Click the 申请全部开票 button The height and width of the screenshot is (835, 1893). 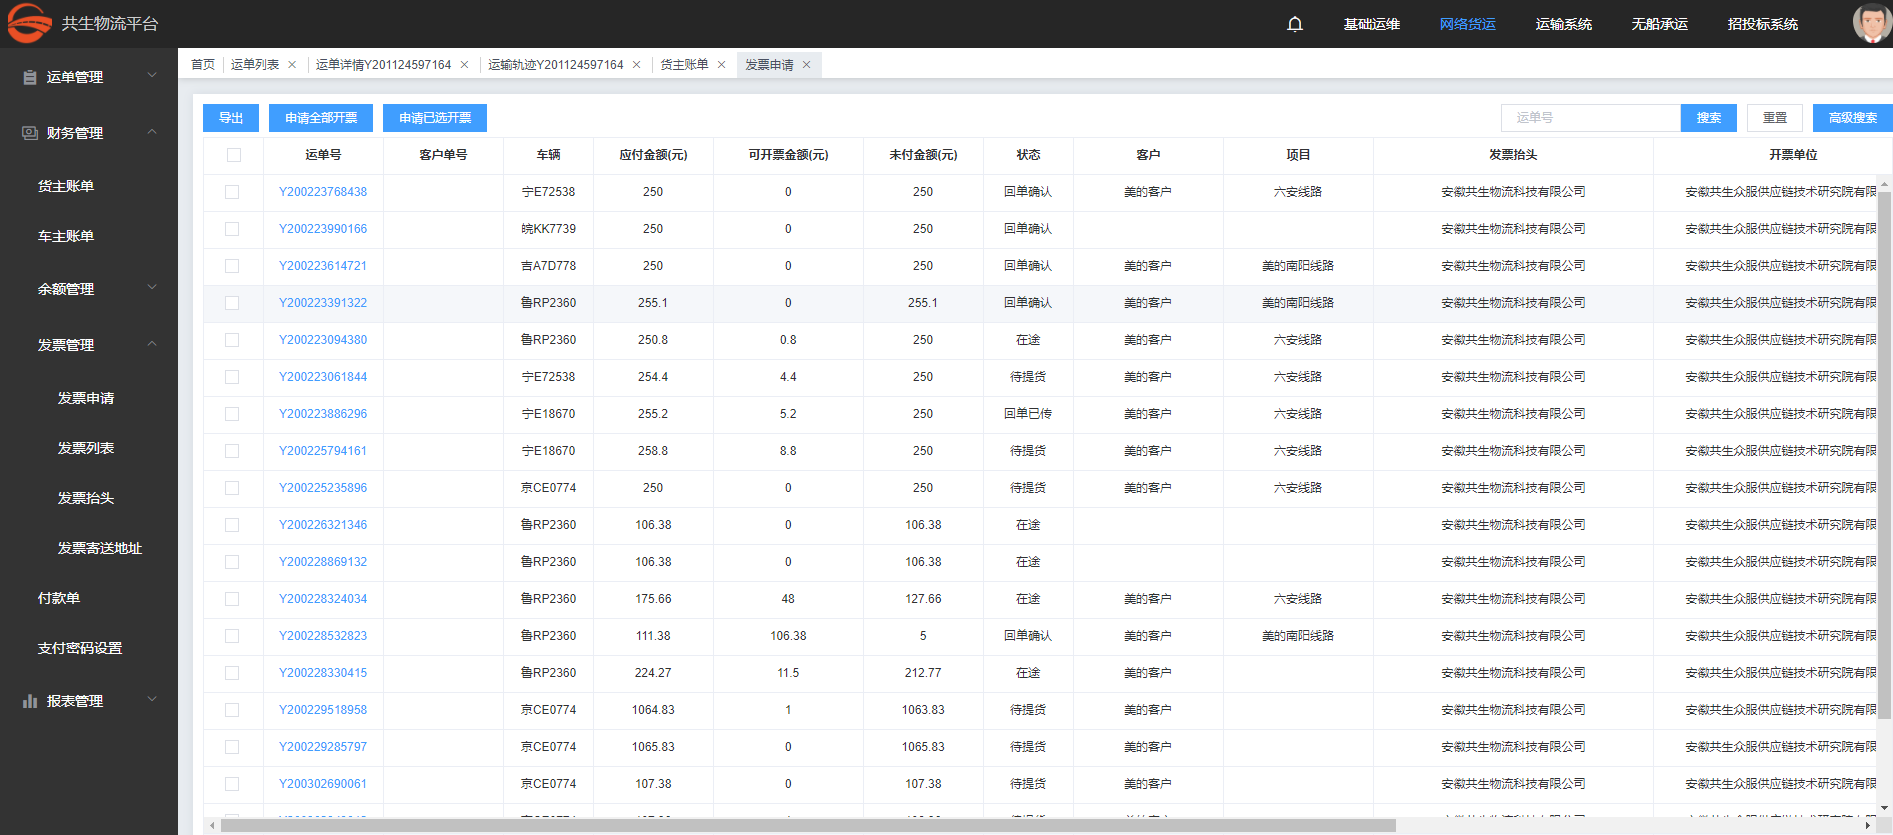coord(321,118)
